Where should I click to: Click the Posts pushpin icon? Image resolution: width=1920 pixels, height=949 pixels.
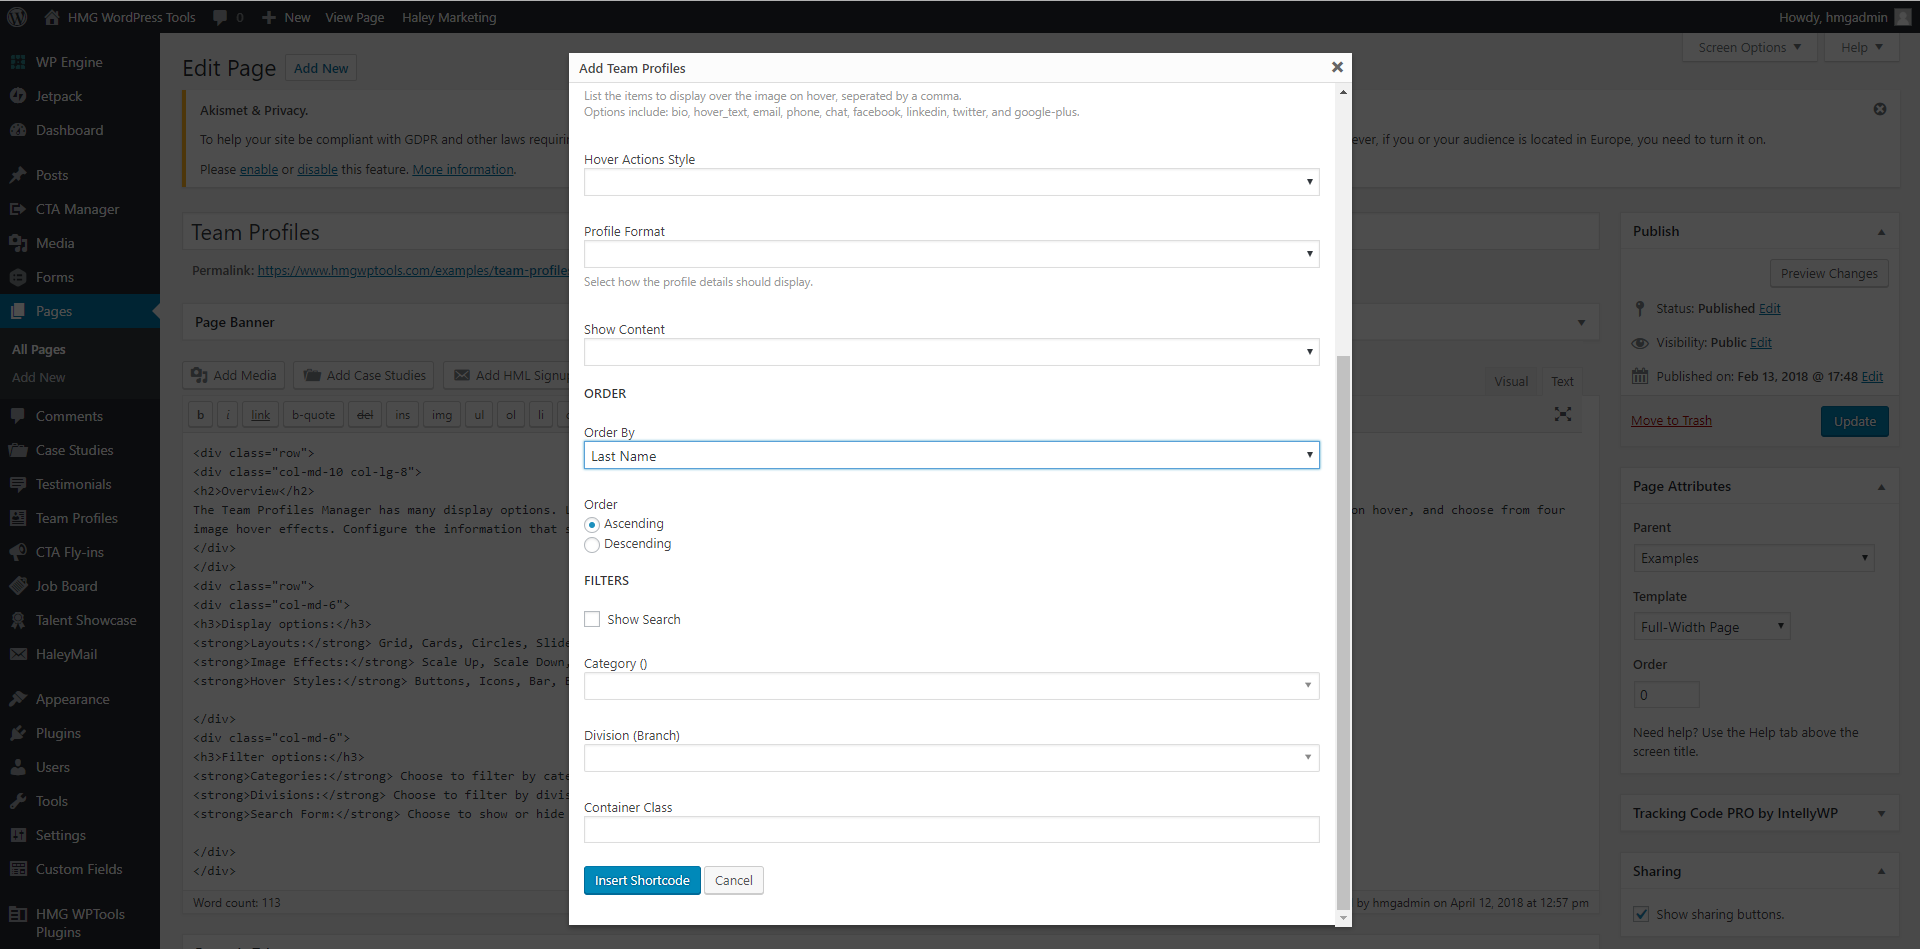(18, 175)
